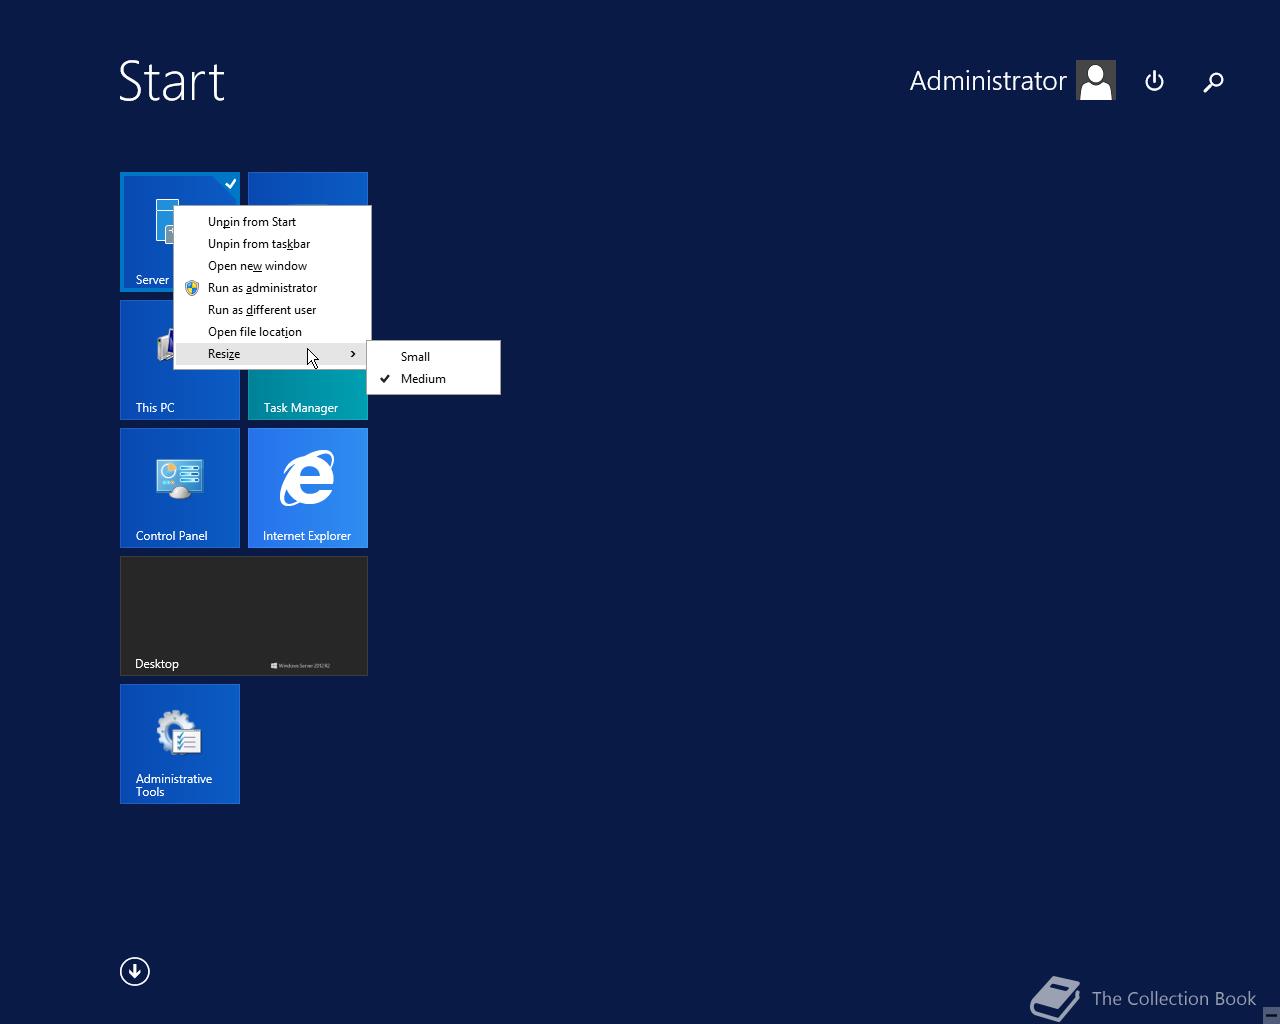
Task: Choose Unpin from taskbar
Action: 272,244
